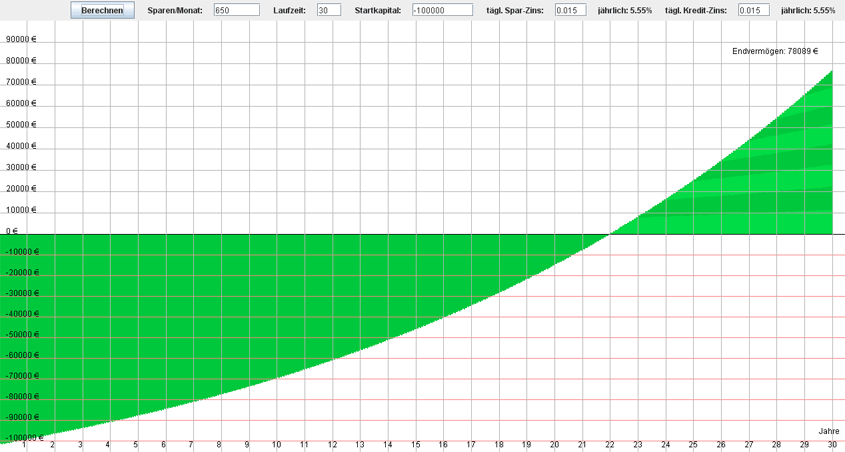Click year 22 on the x-axis
This screenshot has height=452, width=845.
609,445
